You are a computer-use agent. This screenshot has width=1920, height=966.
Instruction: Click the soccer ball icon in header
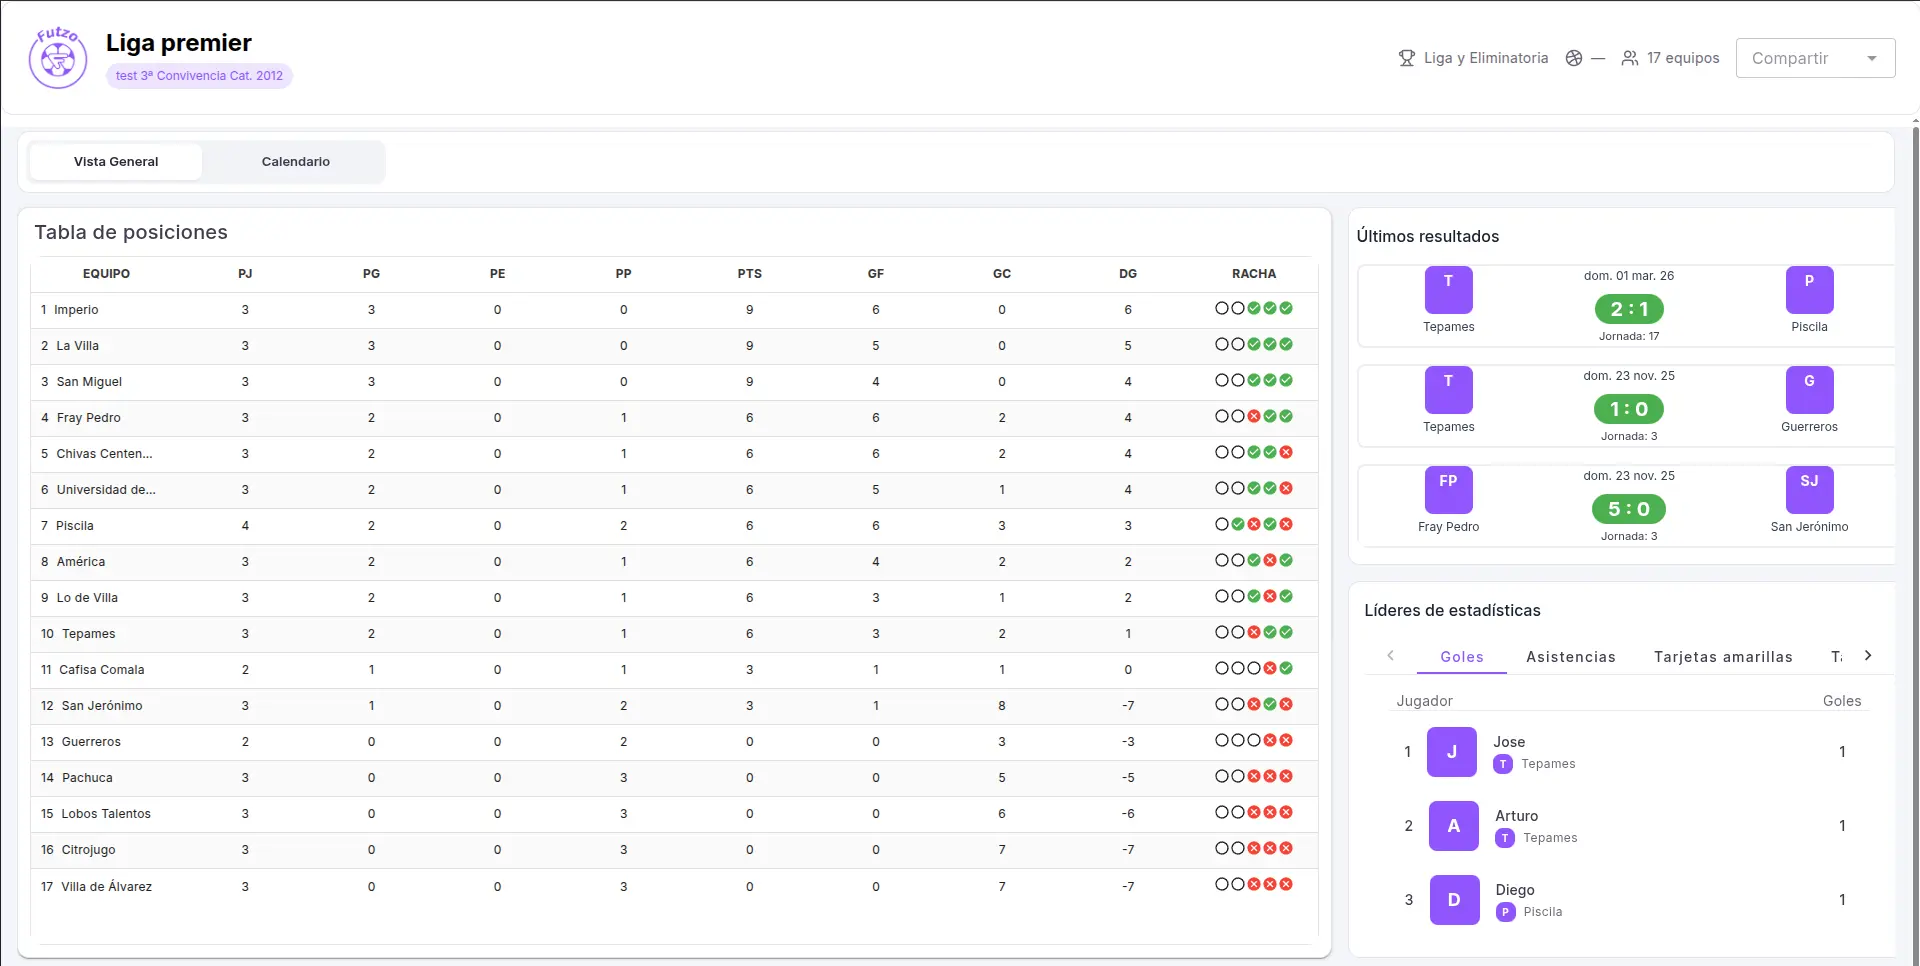[x=1574, y=58]
